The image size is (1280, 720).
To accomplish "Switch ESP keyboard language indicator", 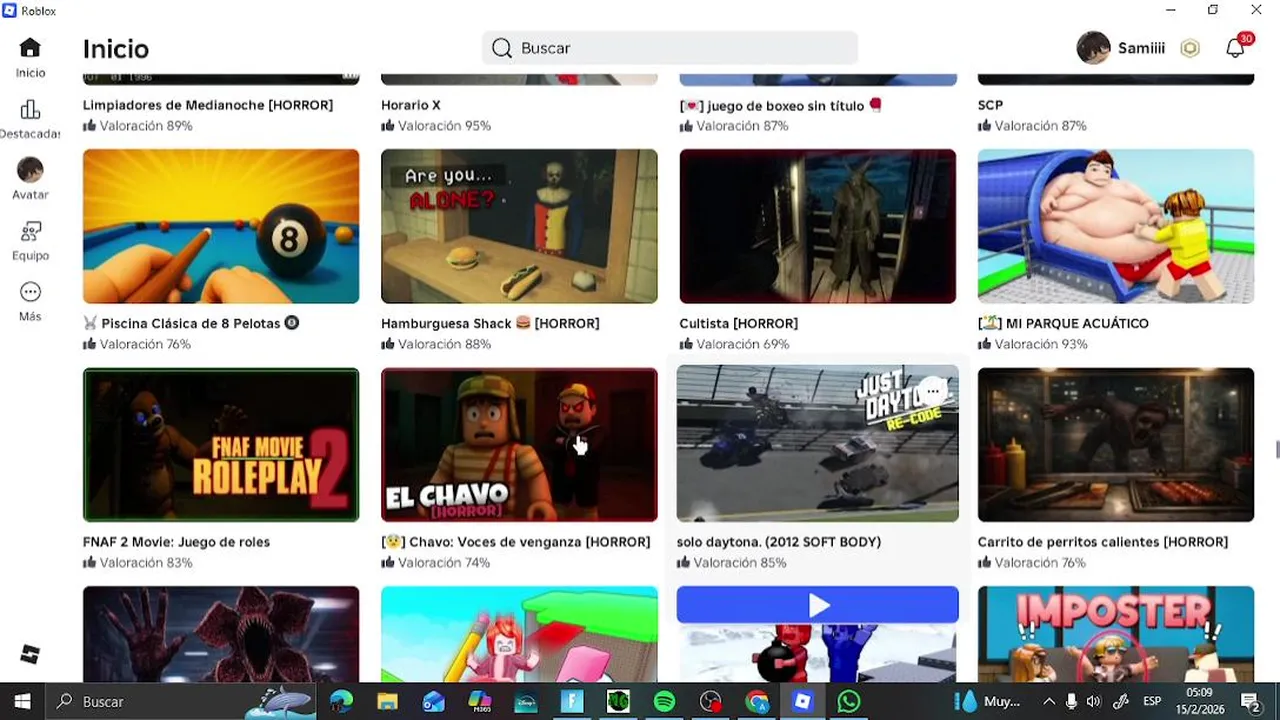I will point(1152,702).
